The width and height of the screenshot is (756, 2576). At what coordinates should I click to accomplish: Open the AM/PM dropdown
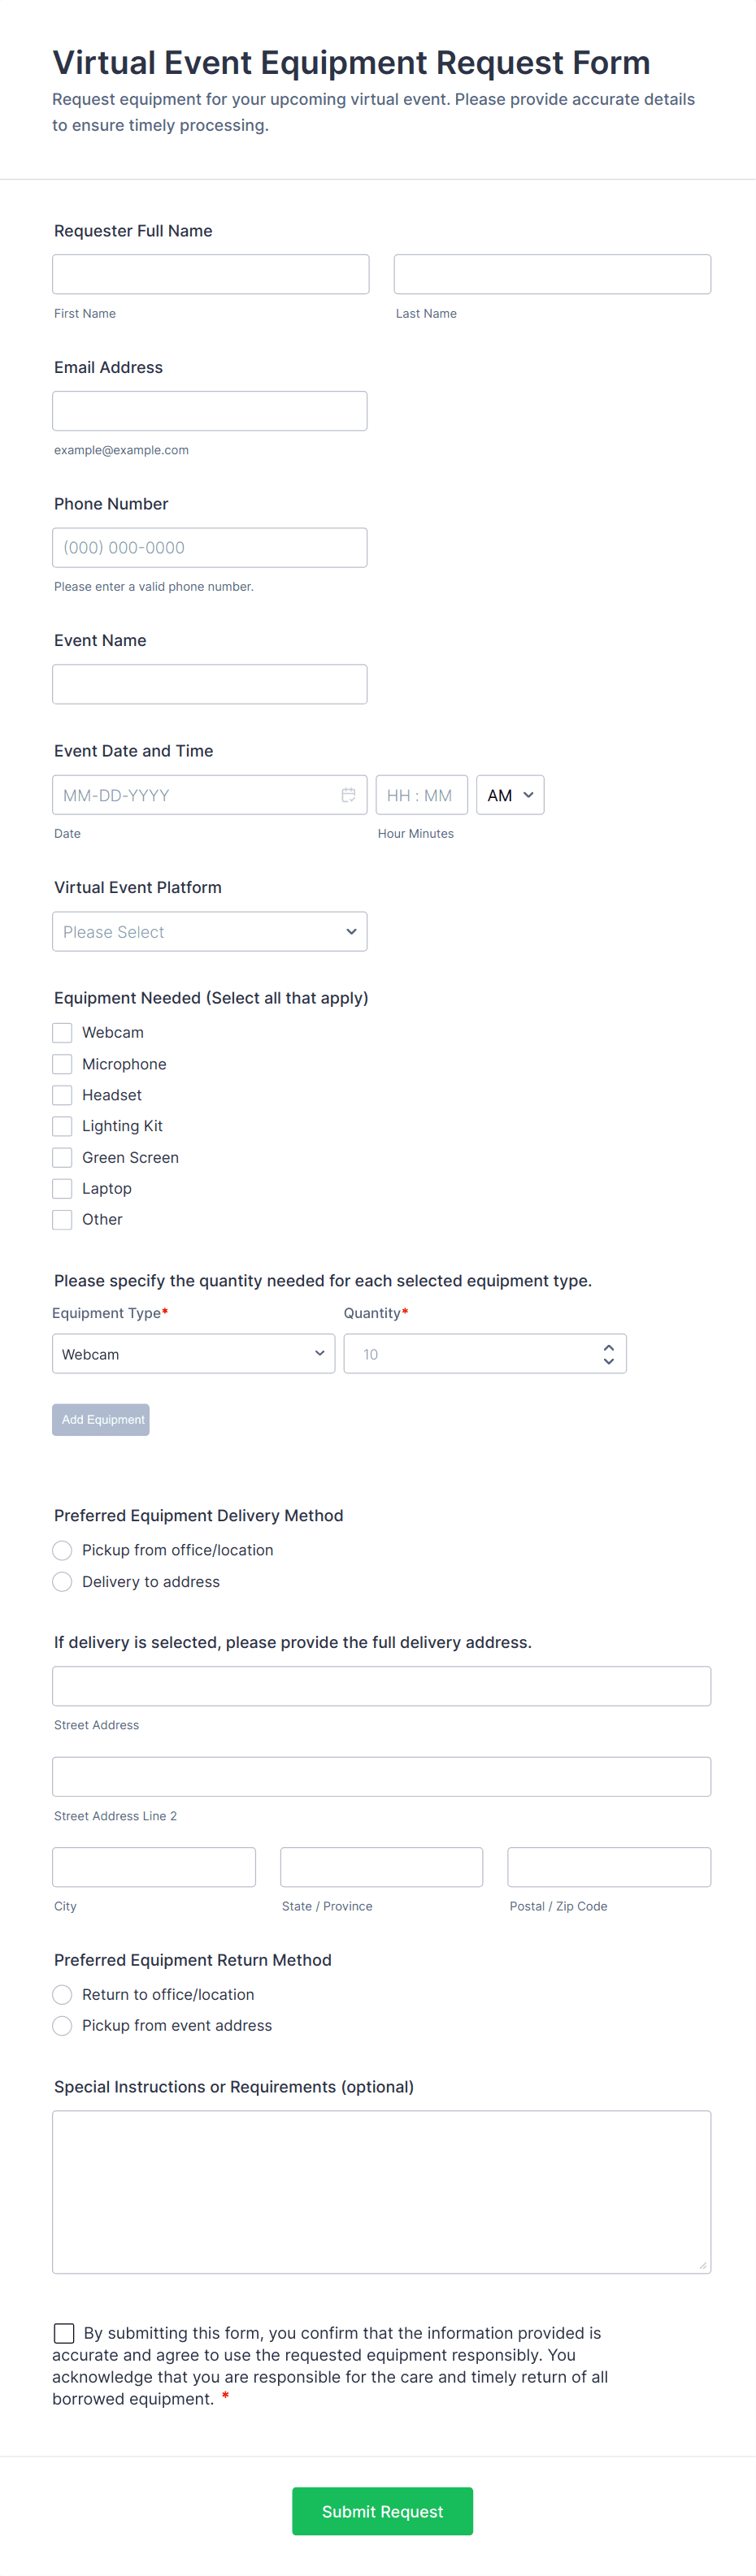coord(510,795)
